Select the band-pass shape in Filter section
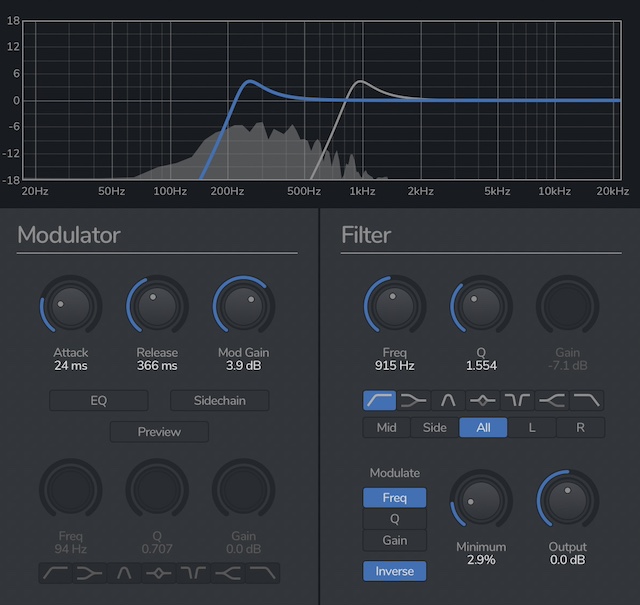The width and height of the screenshot is (640, 605). tap(449, 400)
